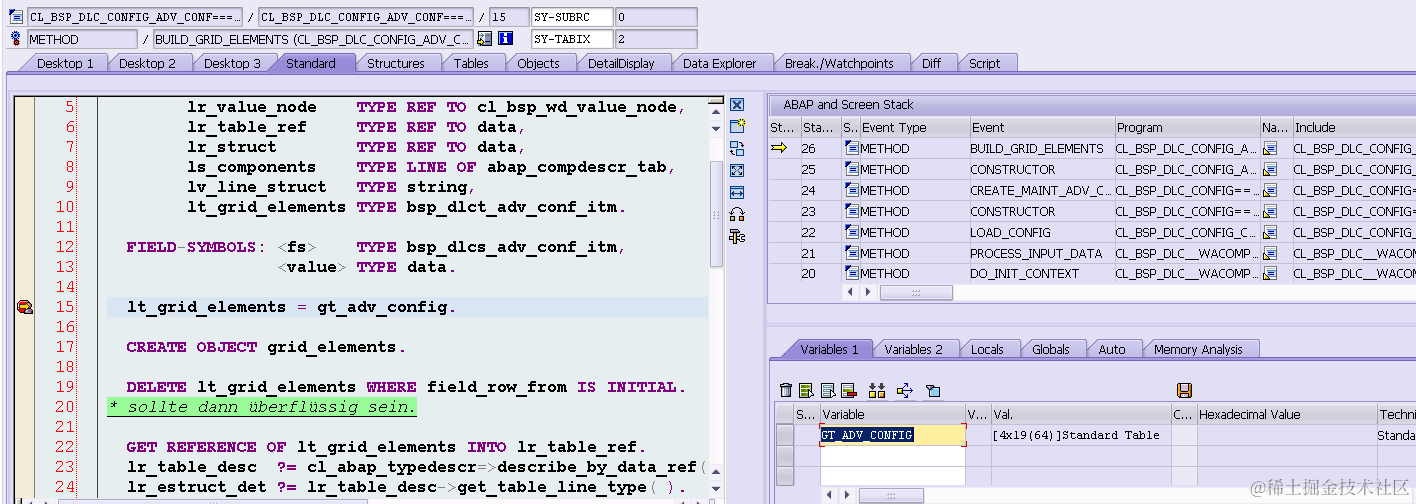Open the DetailDisplay tab
Image resolution: width=1416 pixels, height=504 pixels.
coord(621,63)
